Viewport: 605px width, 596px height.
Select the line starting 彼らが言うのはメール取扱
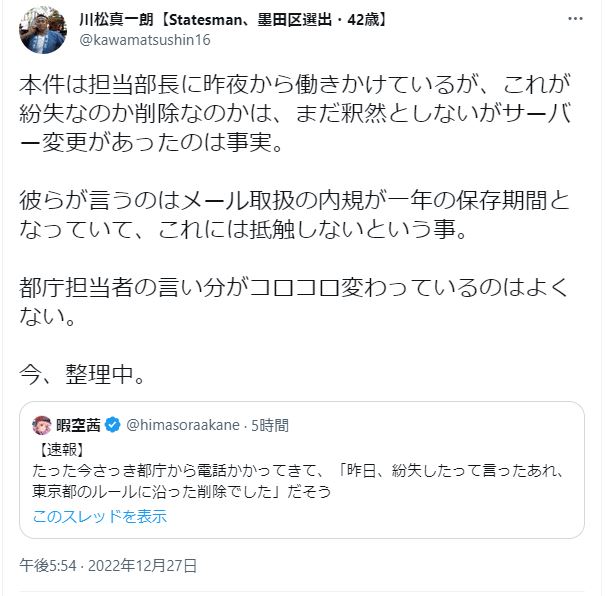[x=294, y=201]
